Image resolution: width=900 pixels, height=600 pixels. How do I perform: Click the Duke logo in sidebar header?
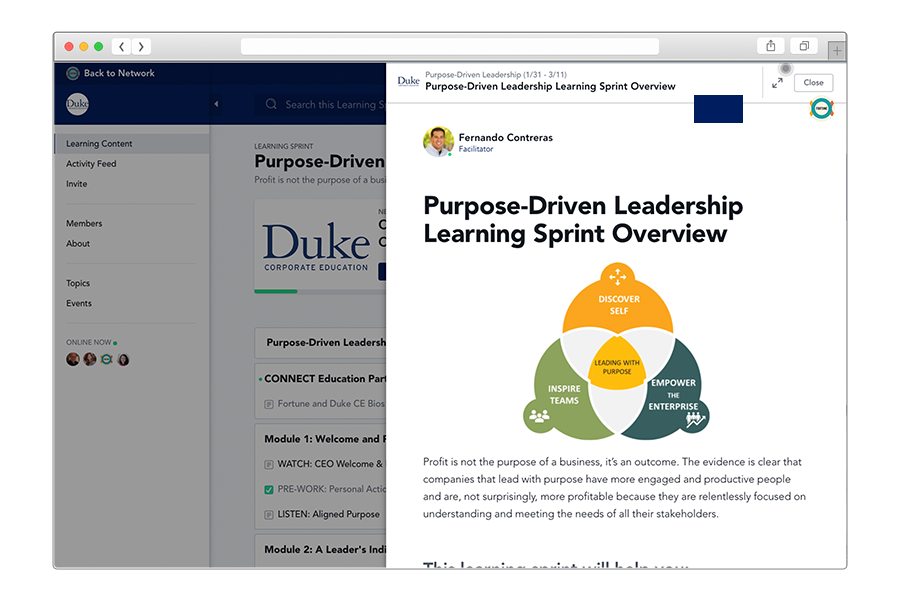pos(77,104)
